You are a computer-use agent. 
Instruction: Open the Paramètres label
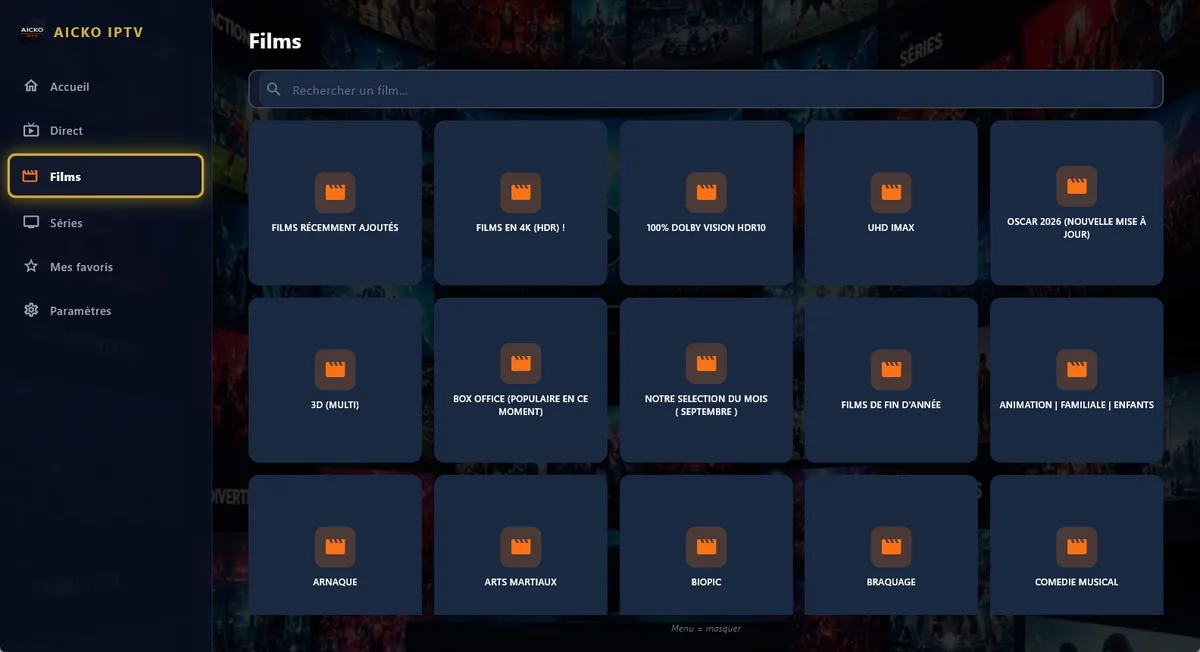click(x=81, y=311)
